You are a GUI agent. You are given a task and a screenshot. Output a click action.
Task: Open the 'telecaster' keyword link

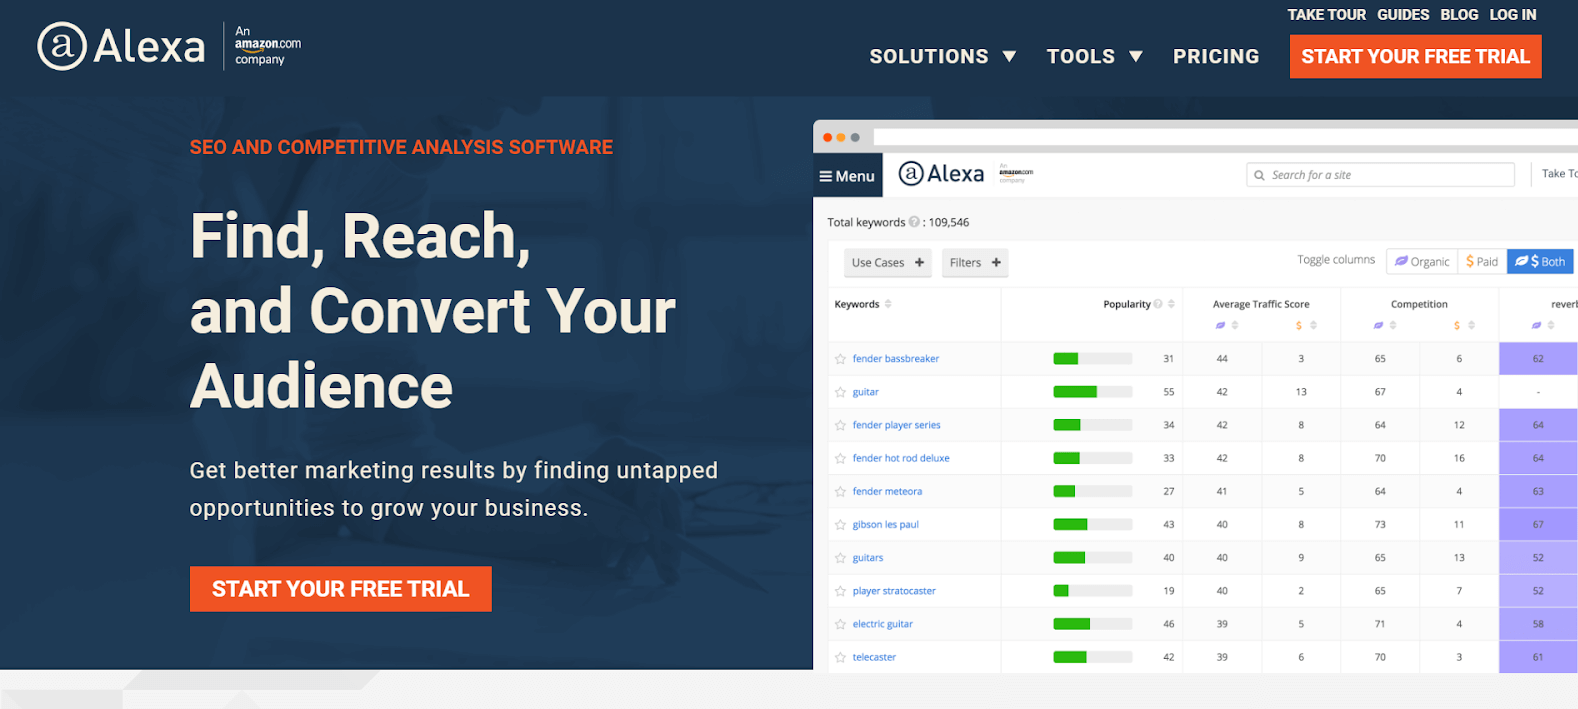click(874, 657)
